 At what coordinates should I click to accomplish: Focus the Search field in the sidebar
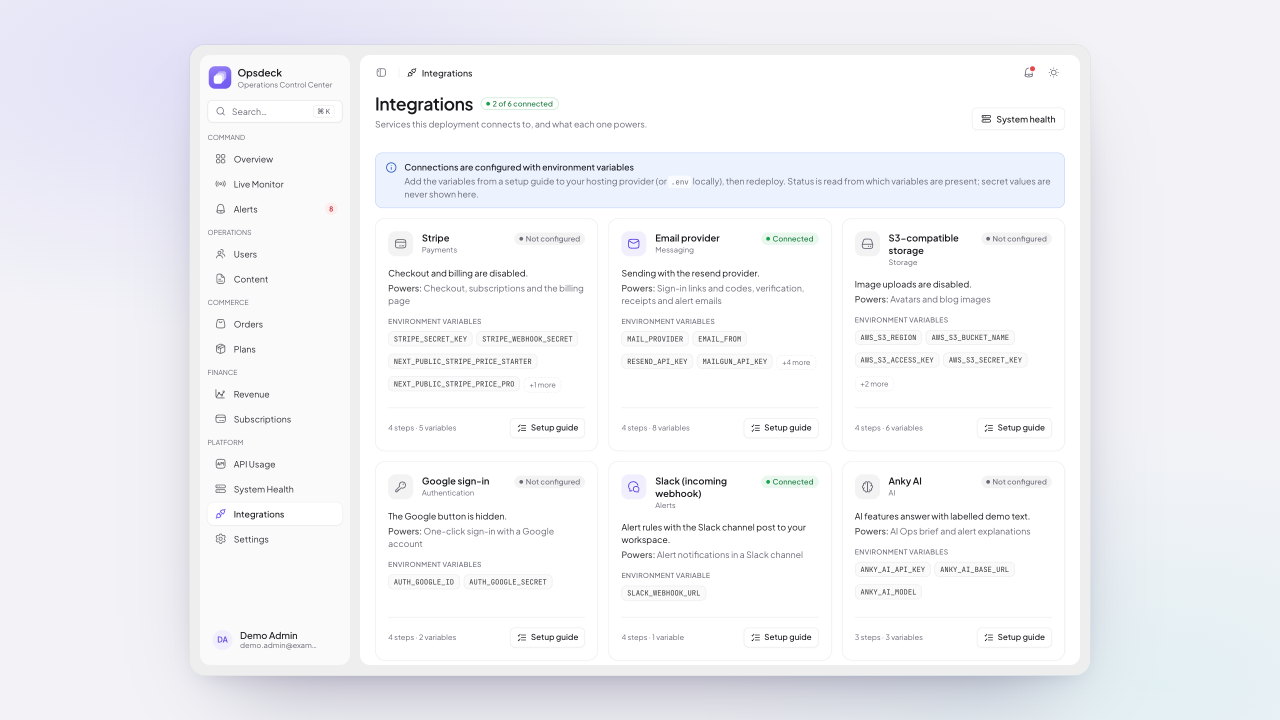coord(275,111)
